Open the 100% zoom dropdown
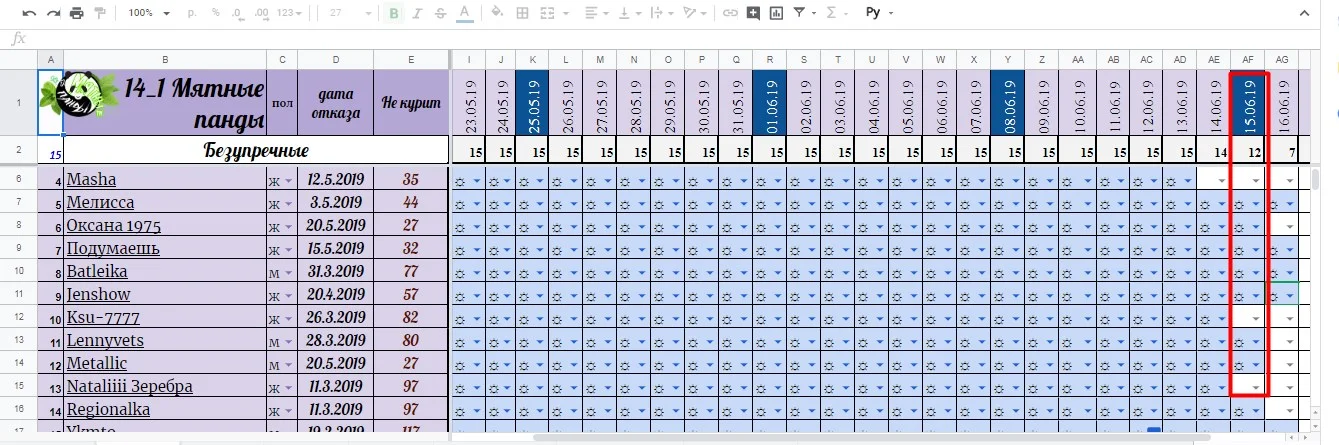1339x445 pixels. coord(149,13)
